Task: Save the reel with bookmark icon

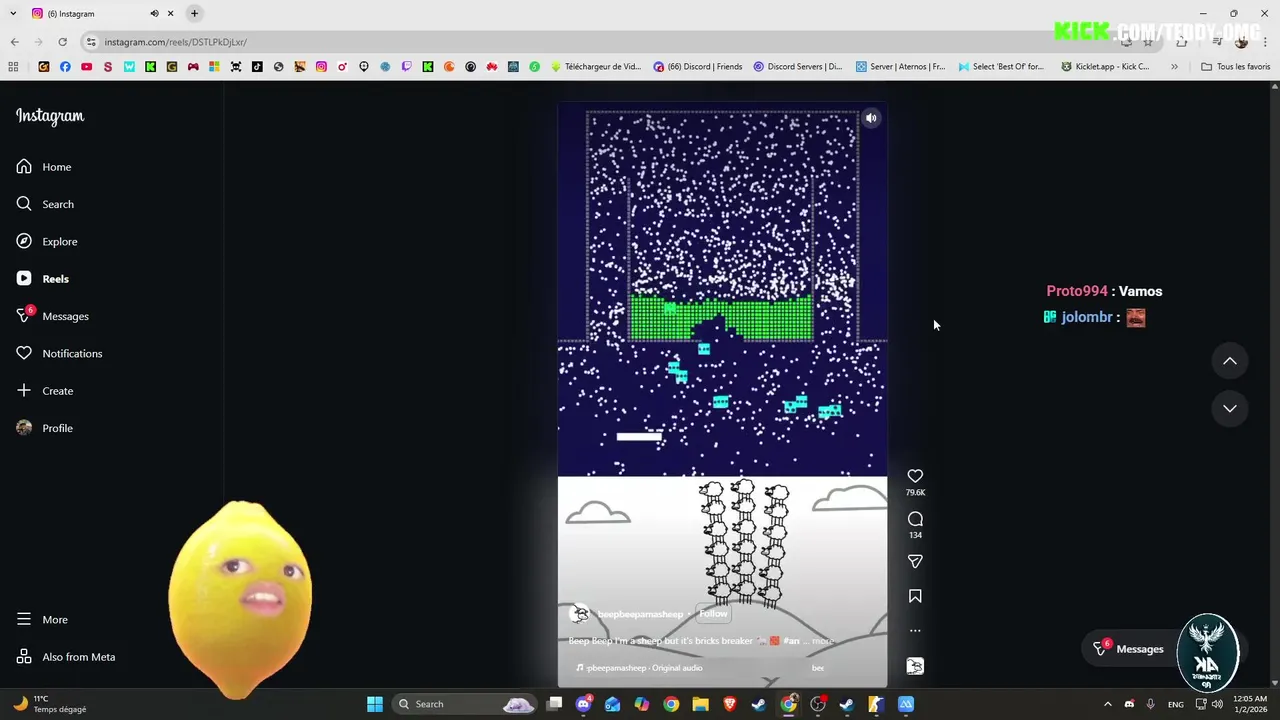Action: coord(915,596)
